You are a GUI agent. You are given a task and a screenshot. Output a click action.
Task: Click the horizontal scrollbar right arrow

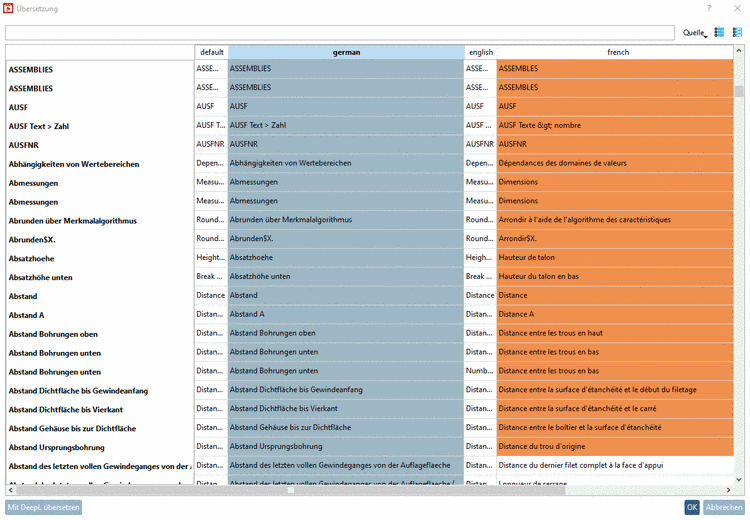[x=728, y=490]
